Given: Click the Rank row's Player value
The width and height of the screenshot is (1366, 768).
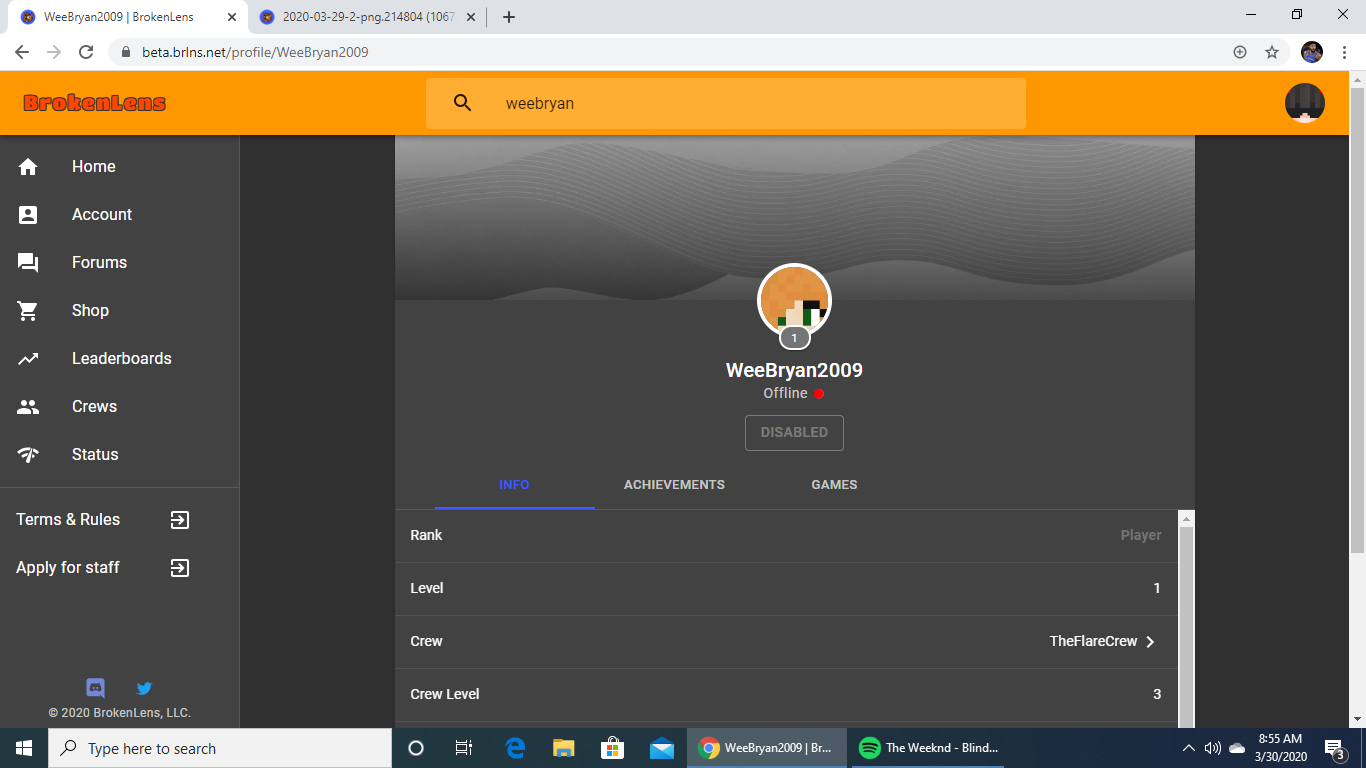Looking at the screenshot, I should 1141,536.
